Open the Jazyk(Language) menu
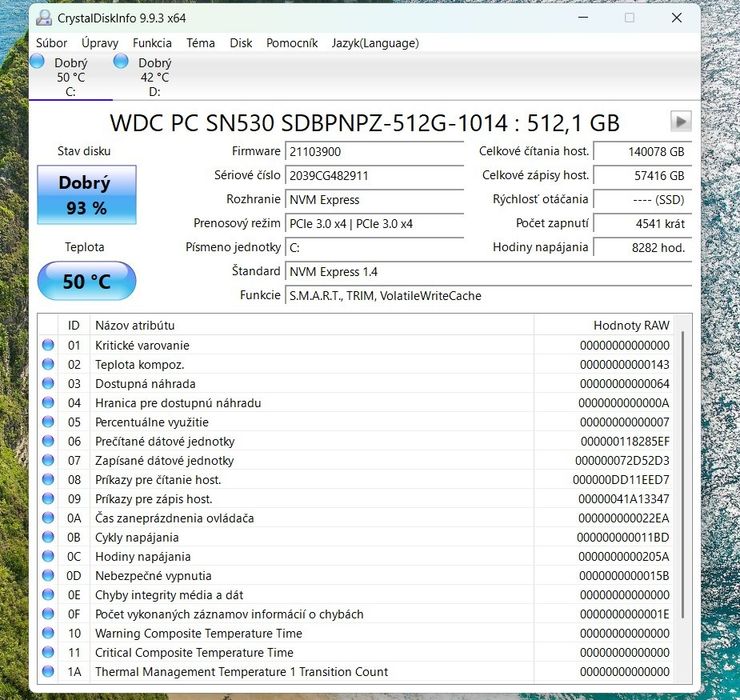This screenshot has width=740, height=700. 375,43
